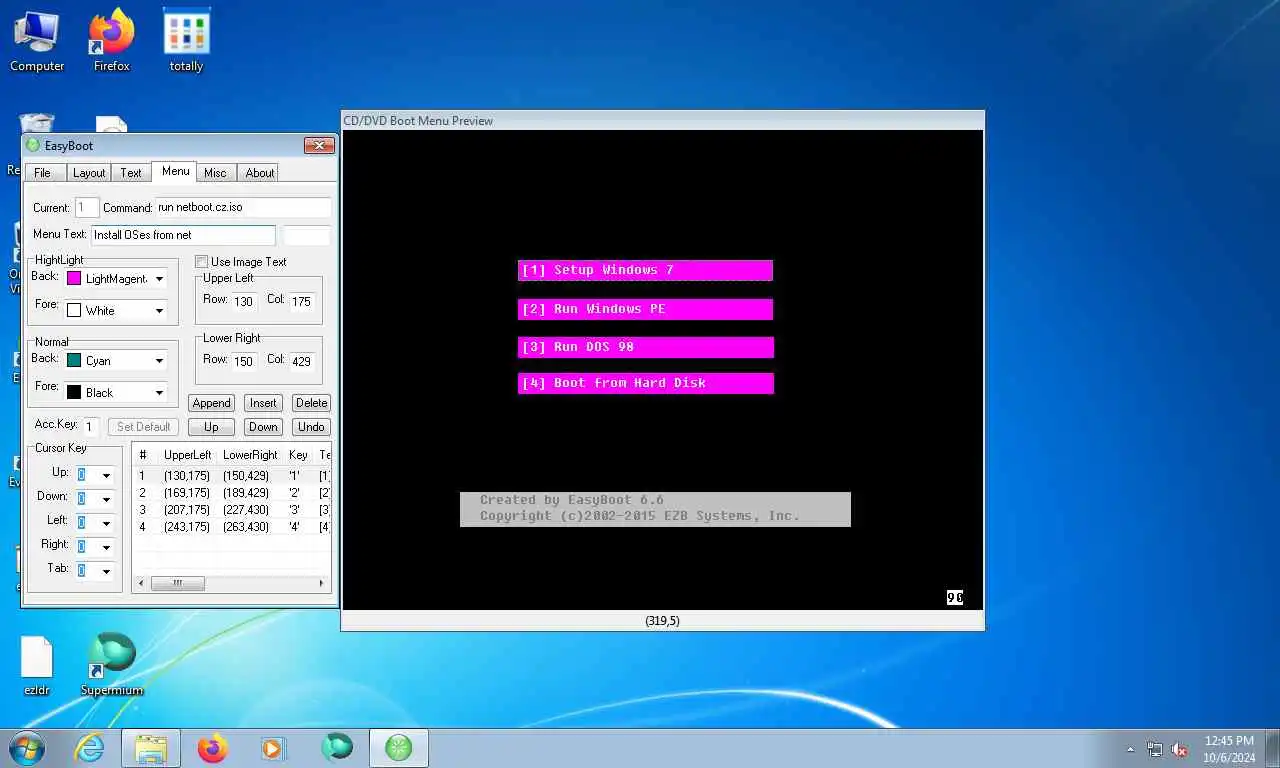The height and width of the screenshot is (768, 1280).
Task: Open Windows Media Player taskbar icon
Action: point(273,748)
